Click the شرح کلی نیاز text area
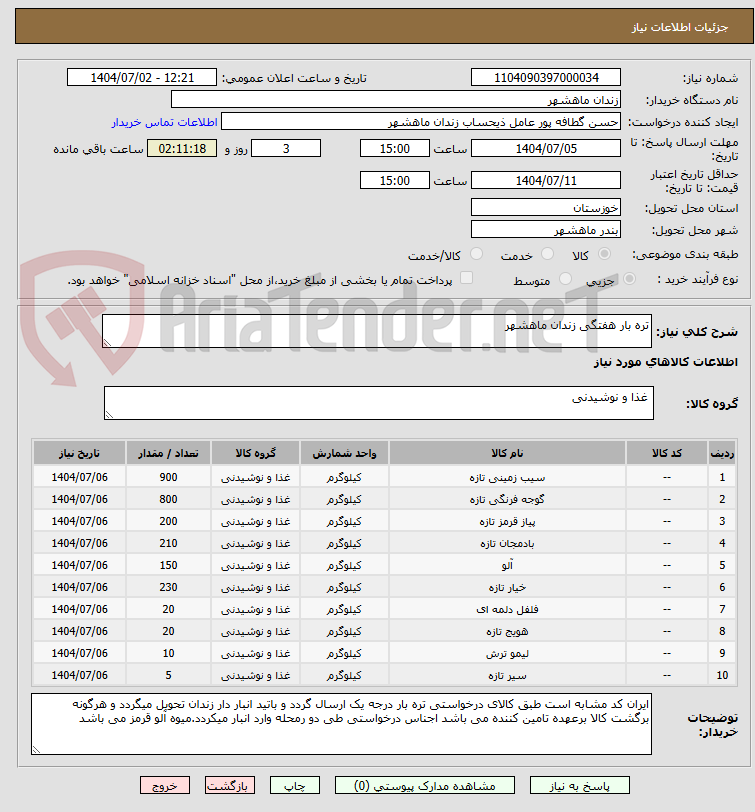The height and width of the screenshot is (812, 755). [x=377, y=330]
